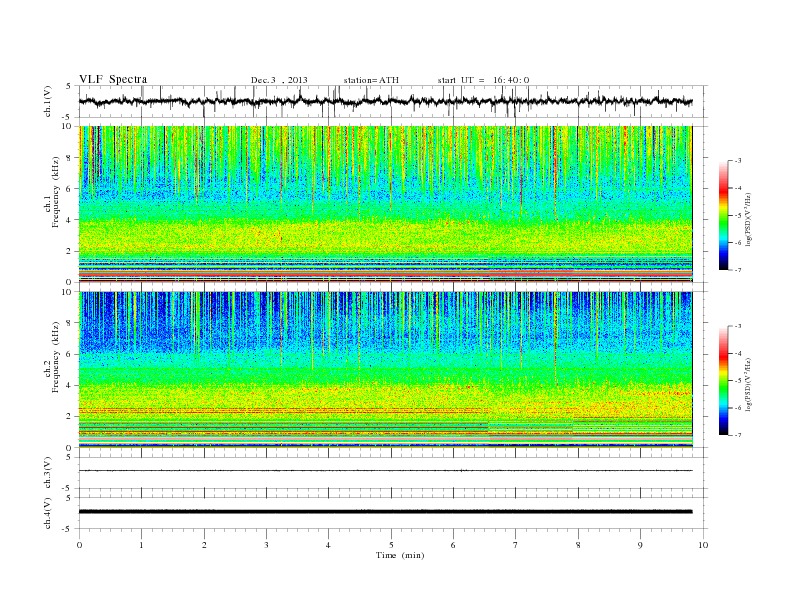Image resolution: width=792 pixels, height=612 pixels.
Task: Click the ch.2 "Frequency (kHz)" axis label
Action: (x=55, y=356)
